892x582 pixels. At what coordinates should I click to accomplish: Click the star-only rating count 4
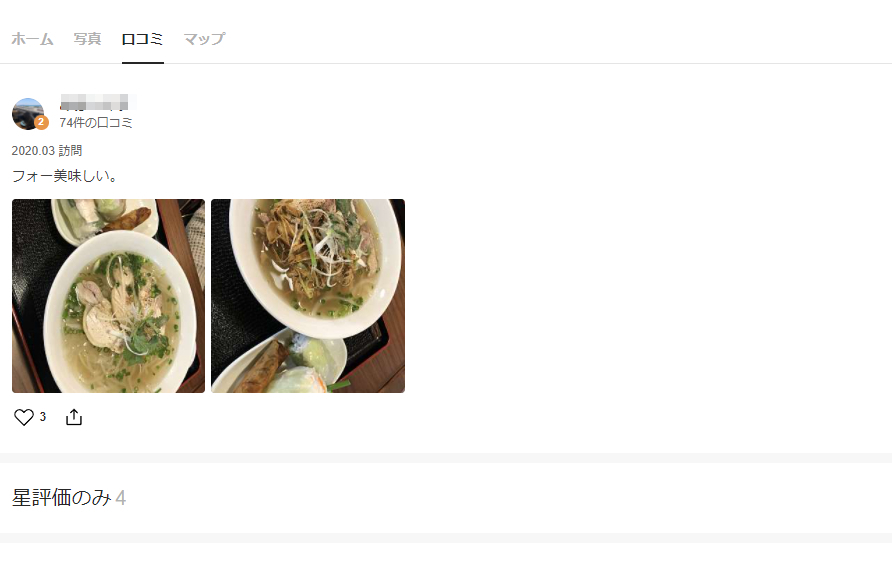[x=121, y=498]
